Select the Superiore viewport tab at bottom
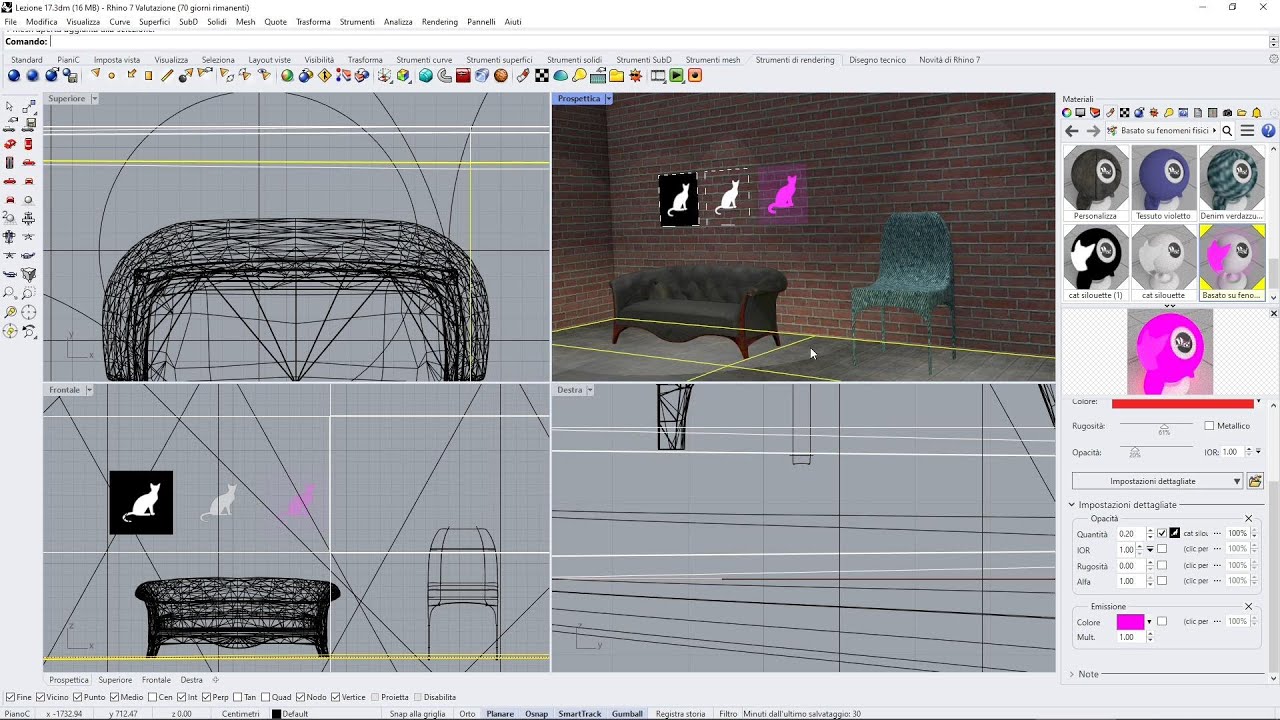1280x720 pixels. pos(115,680)
